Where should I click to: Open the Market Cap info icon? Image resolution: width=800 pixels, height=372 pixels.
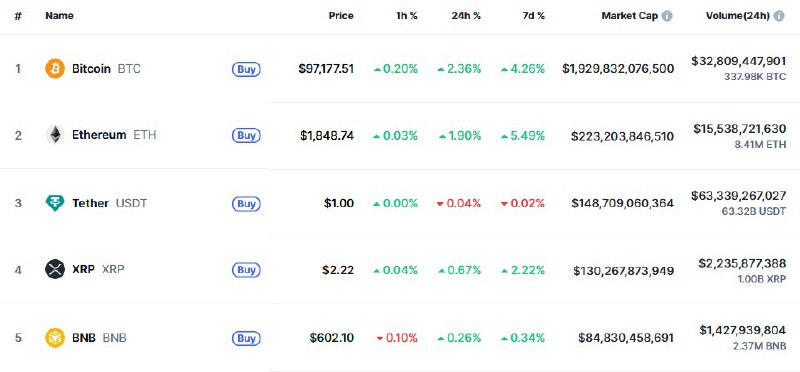click(667, 16)
